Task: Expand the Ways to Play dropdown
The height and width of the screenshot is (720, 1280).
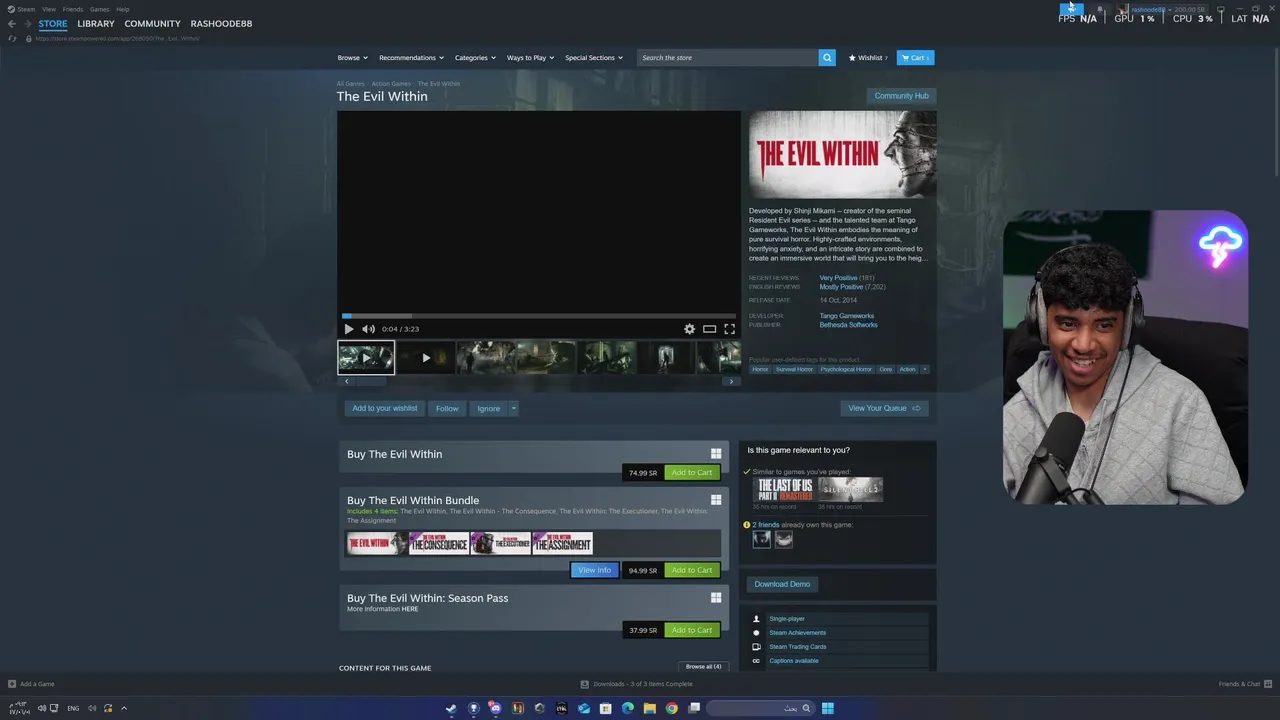Action: click(x=530, y=58)
